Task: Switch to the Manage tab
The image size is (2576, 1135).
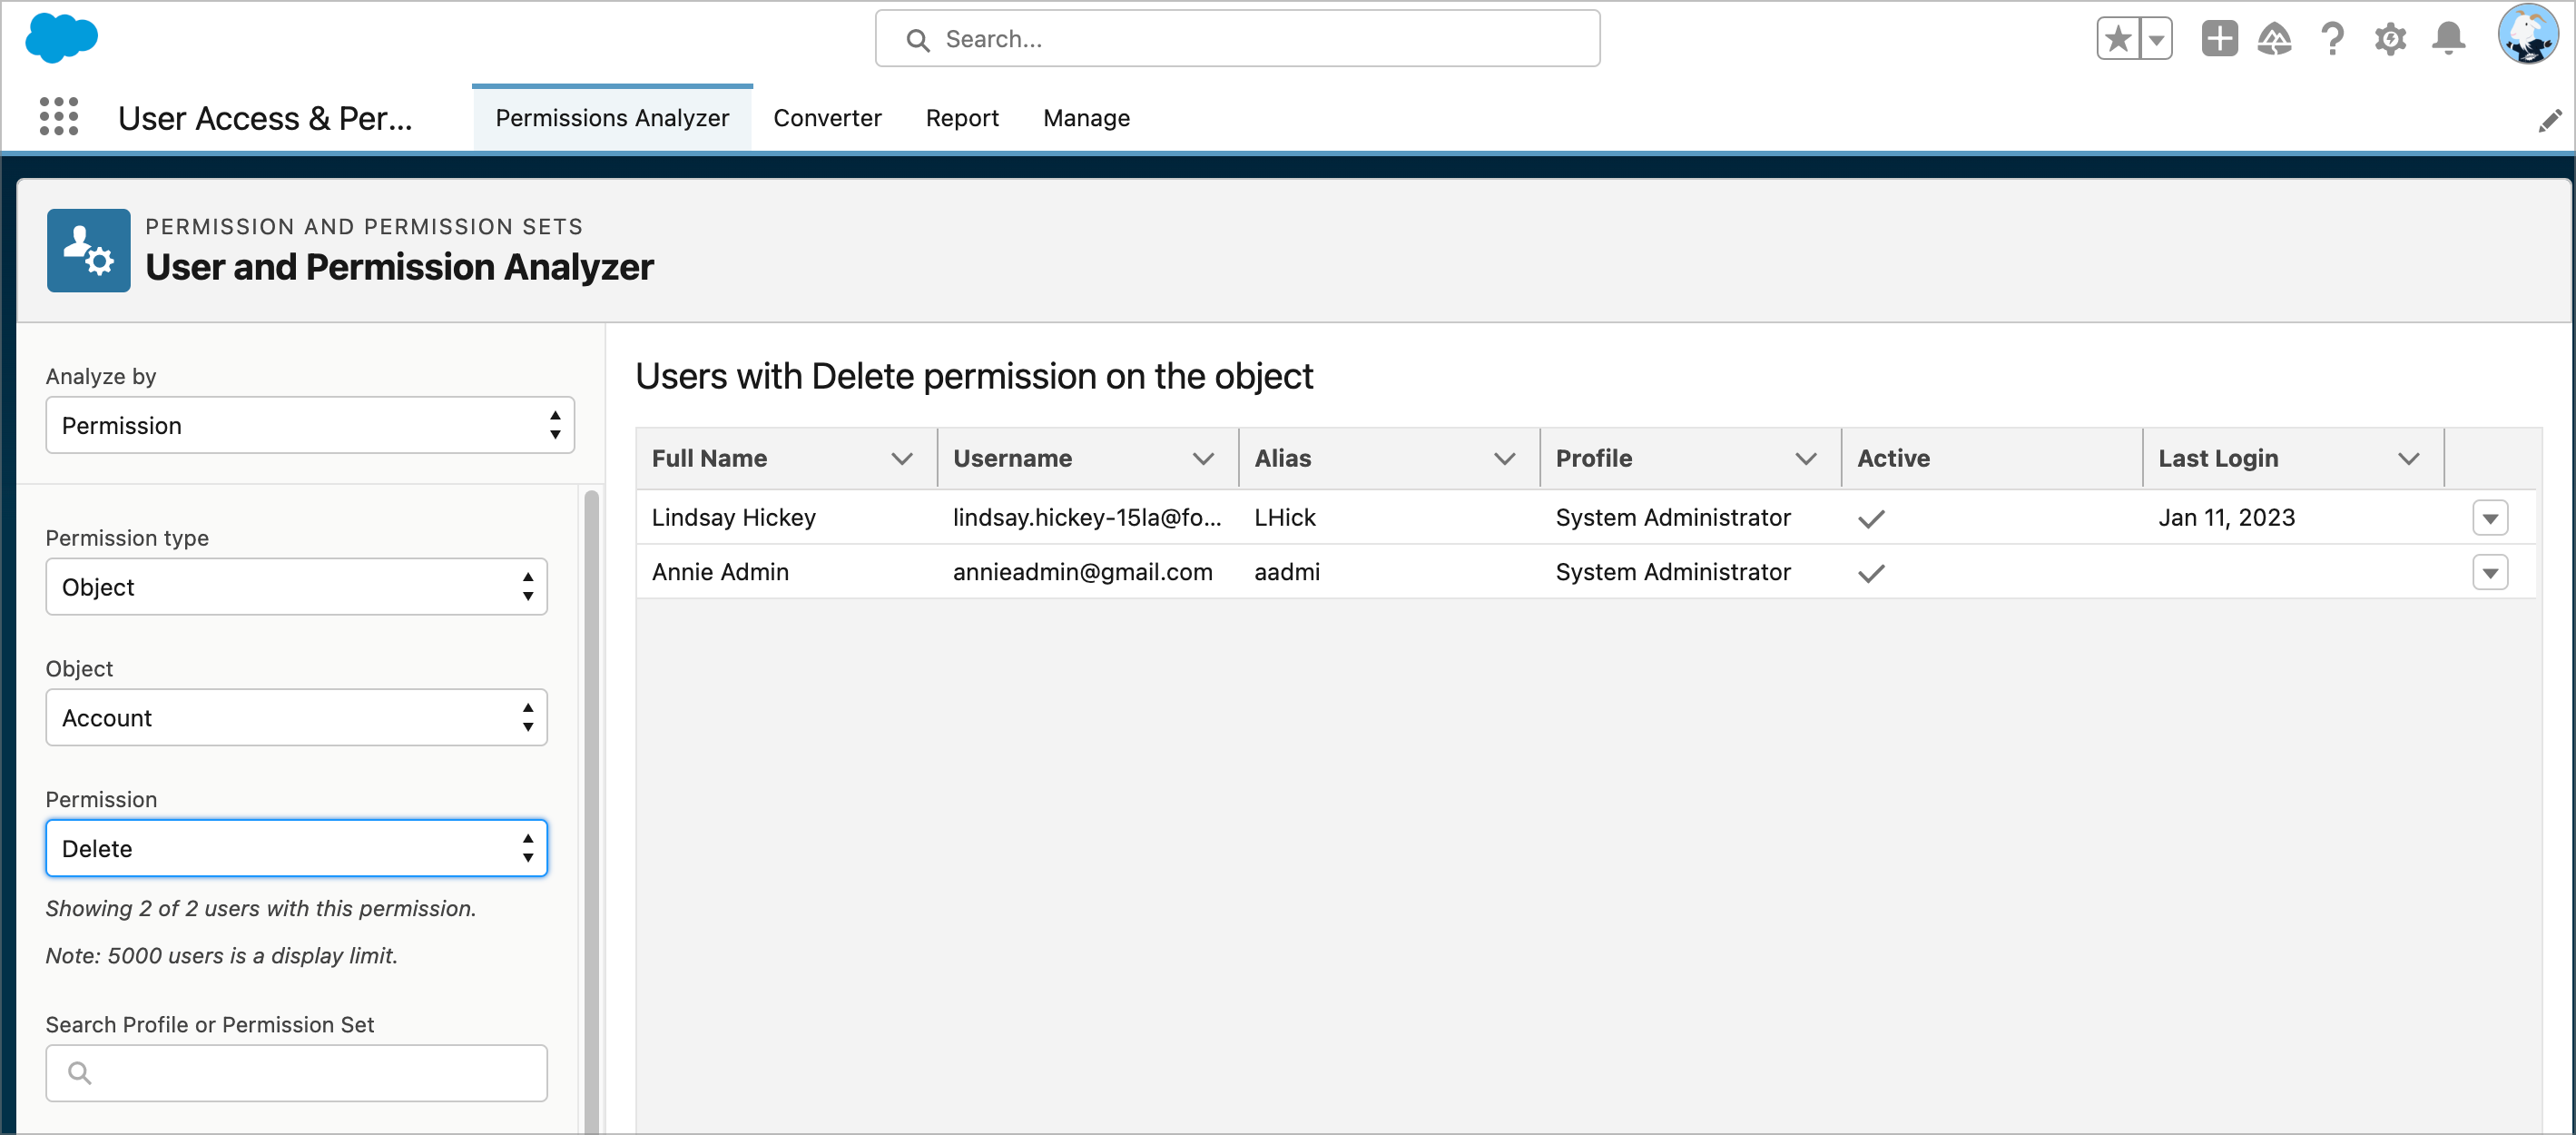Action: (1086, 118)
